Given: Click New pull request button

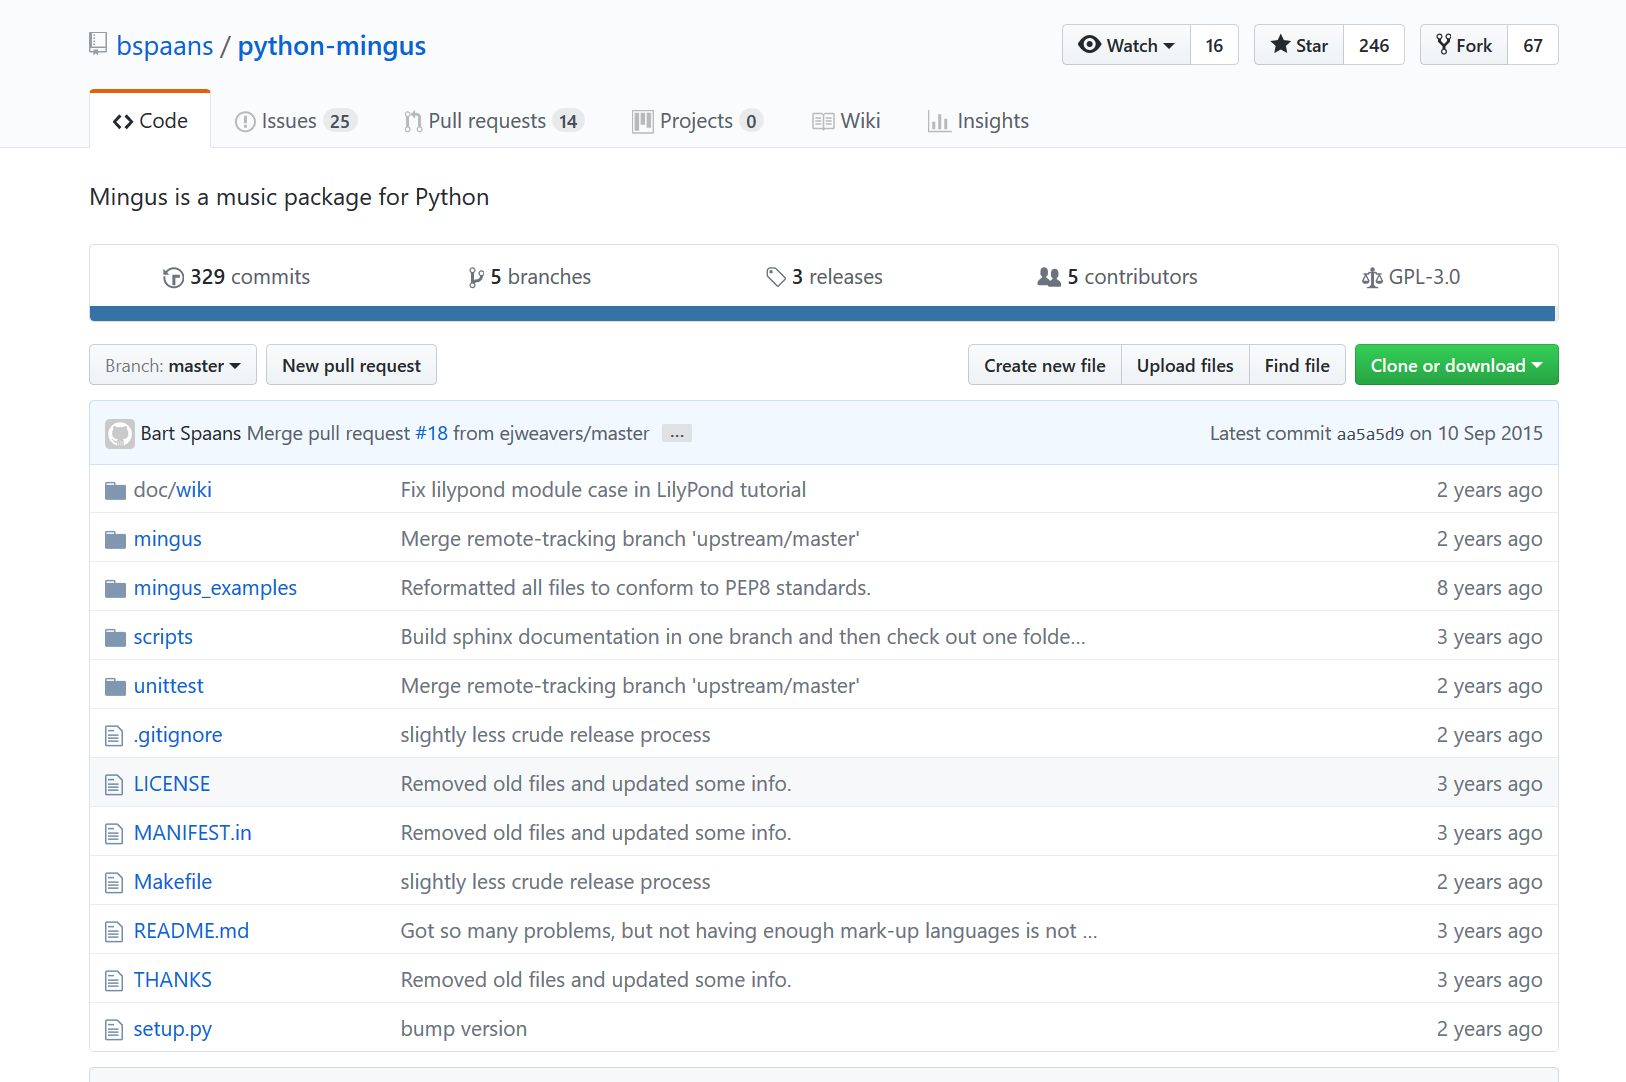Looking at the screenshot, I should pyautogui.click(x=352, y=365).
